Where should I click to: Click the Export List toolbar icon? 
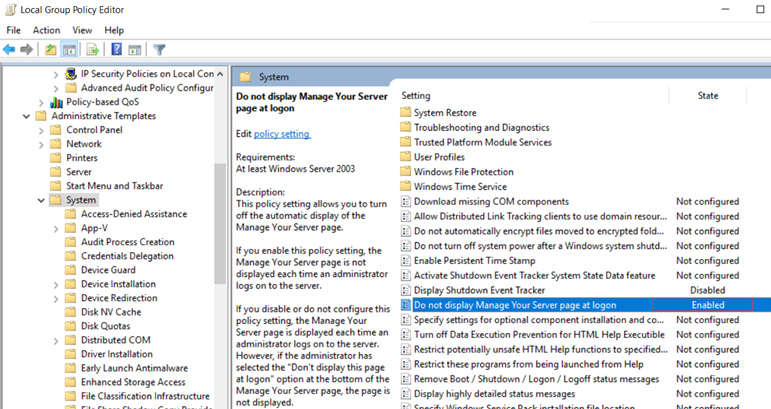pyautogui.click(x=92, y=49)
